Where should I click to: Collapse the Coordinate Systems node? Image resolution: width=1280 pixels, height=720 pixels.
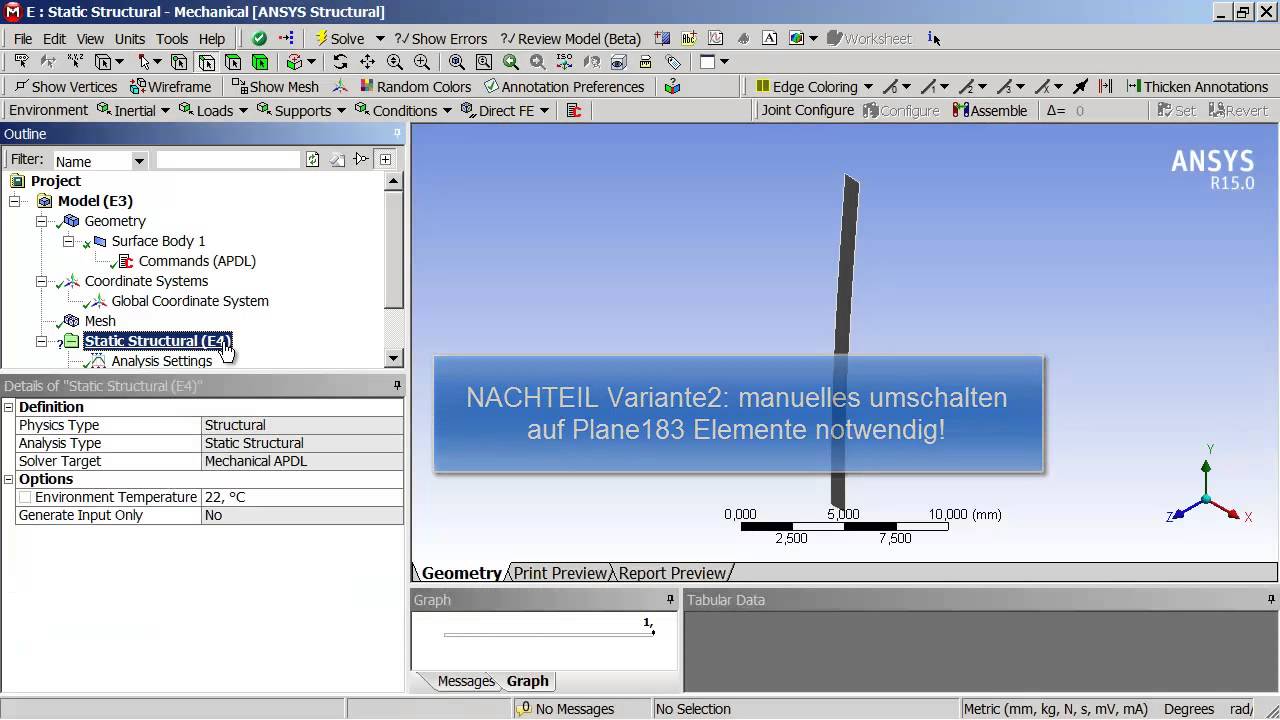42,281
